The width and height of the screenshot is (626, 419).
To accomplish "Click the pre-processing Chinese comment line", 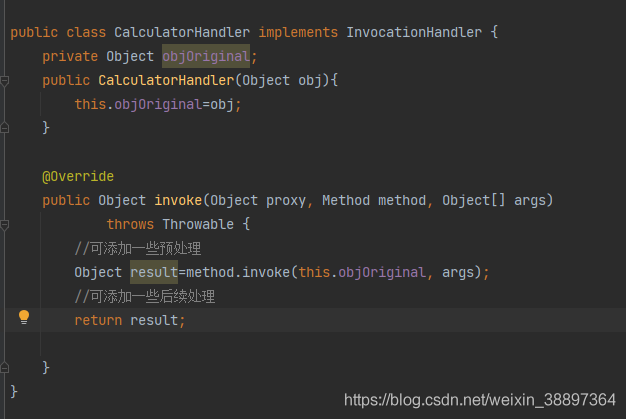I will coord(138,249).
